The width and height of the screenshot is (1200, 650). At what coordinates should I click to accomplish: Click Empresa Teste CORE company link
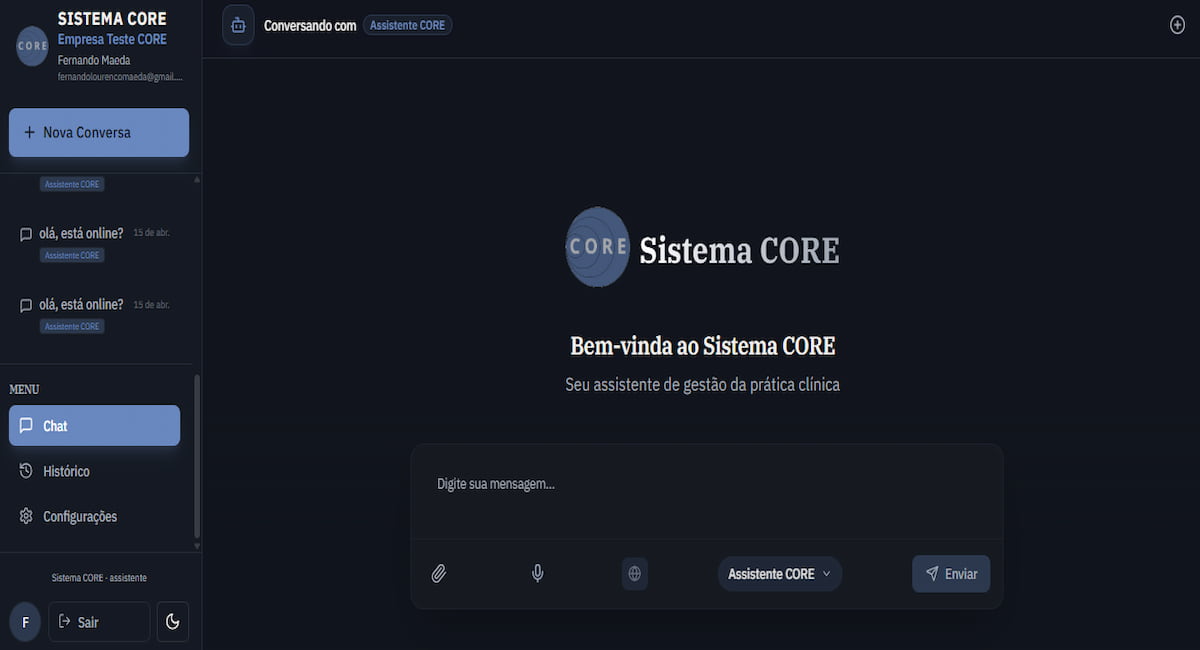112,40
